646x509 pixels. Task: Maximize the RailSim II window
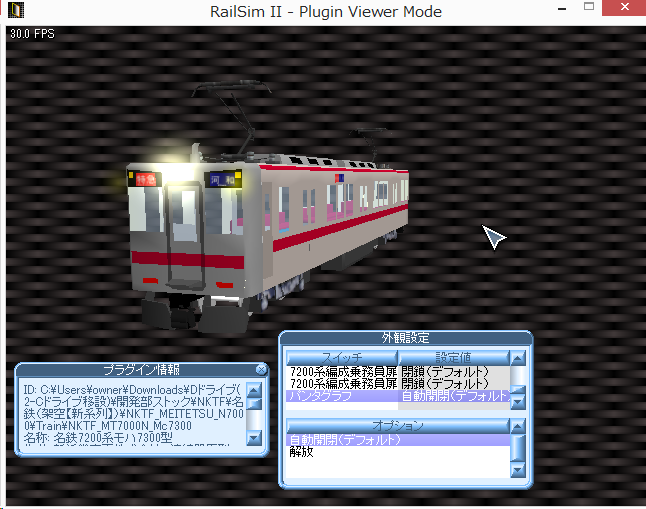589,7
